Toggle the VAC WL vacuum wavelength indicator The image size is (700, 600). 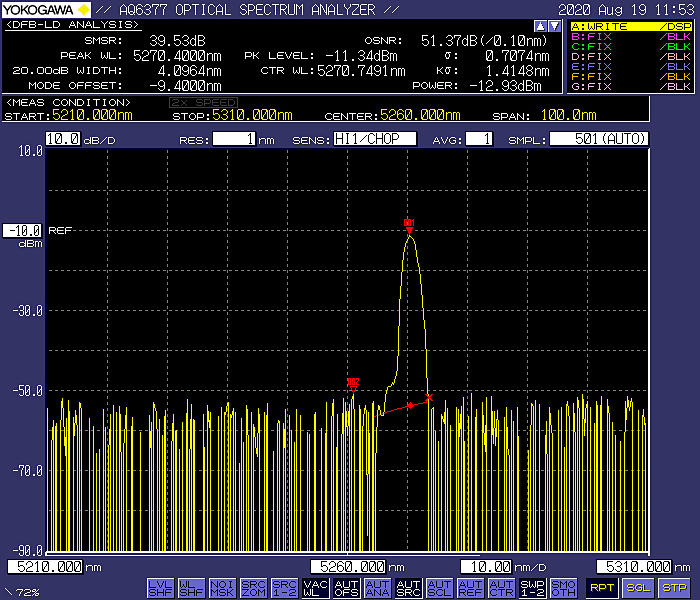point(315,588)
